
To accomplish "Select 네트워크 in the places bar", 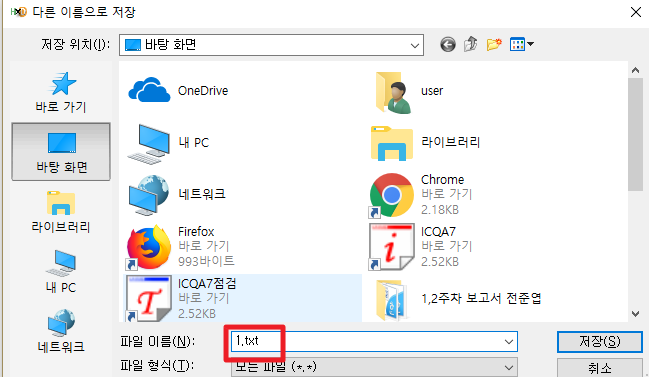I will 61,331.
